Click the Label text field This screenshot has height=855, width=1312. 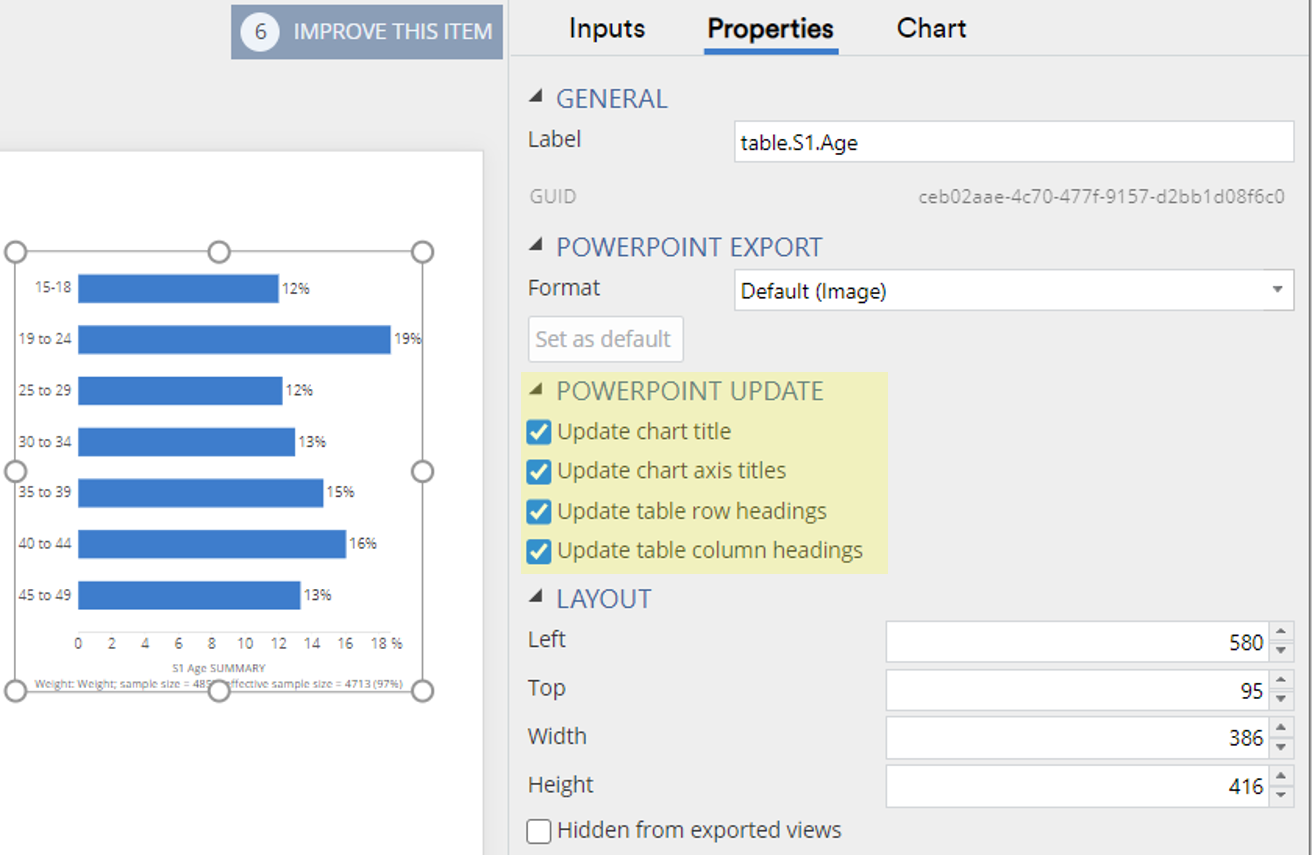pyautogui.click(x=1012, y=143)
